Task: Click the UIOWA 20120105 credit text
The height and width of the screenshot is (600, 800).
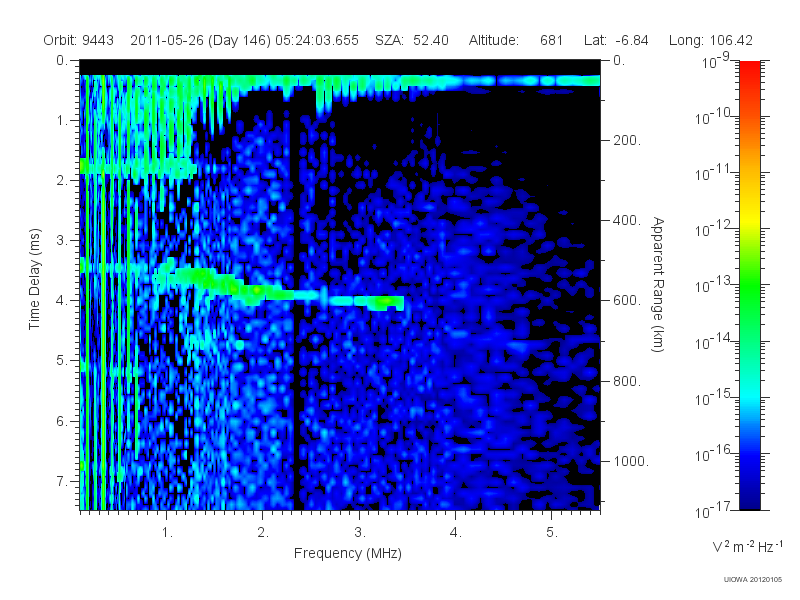Action: pos(753,579)
